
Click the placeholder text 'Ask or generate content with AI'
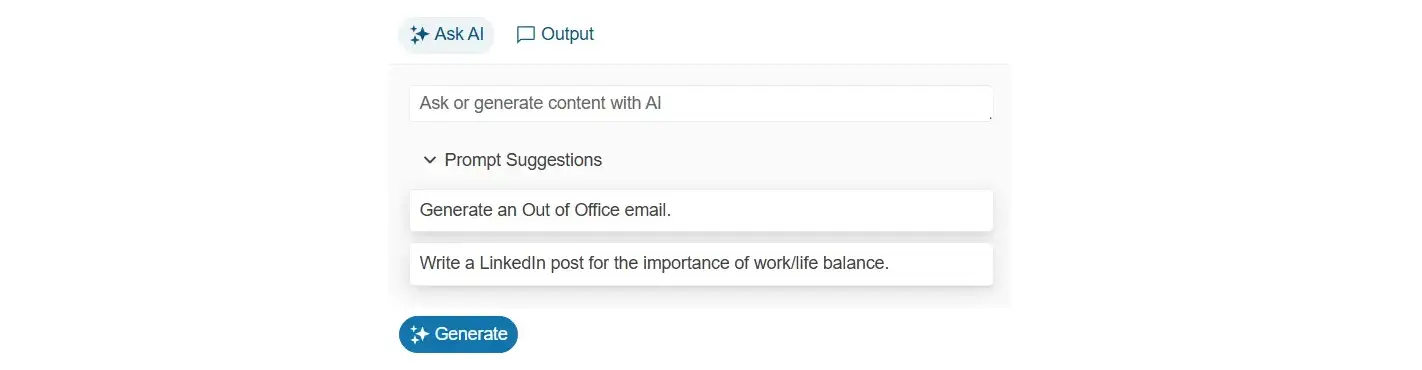(x=541, y=103)
